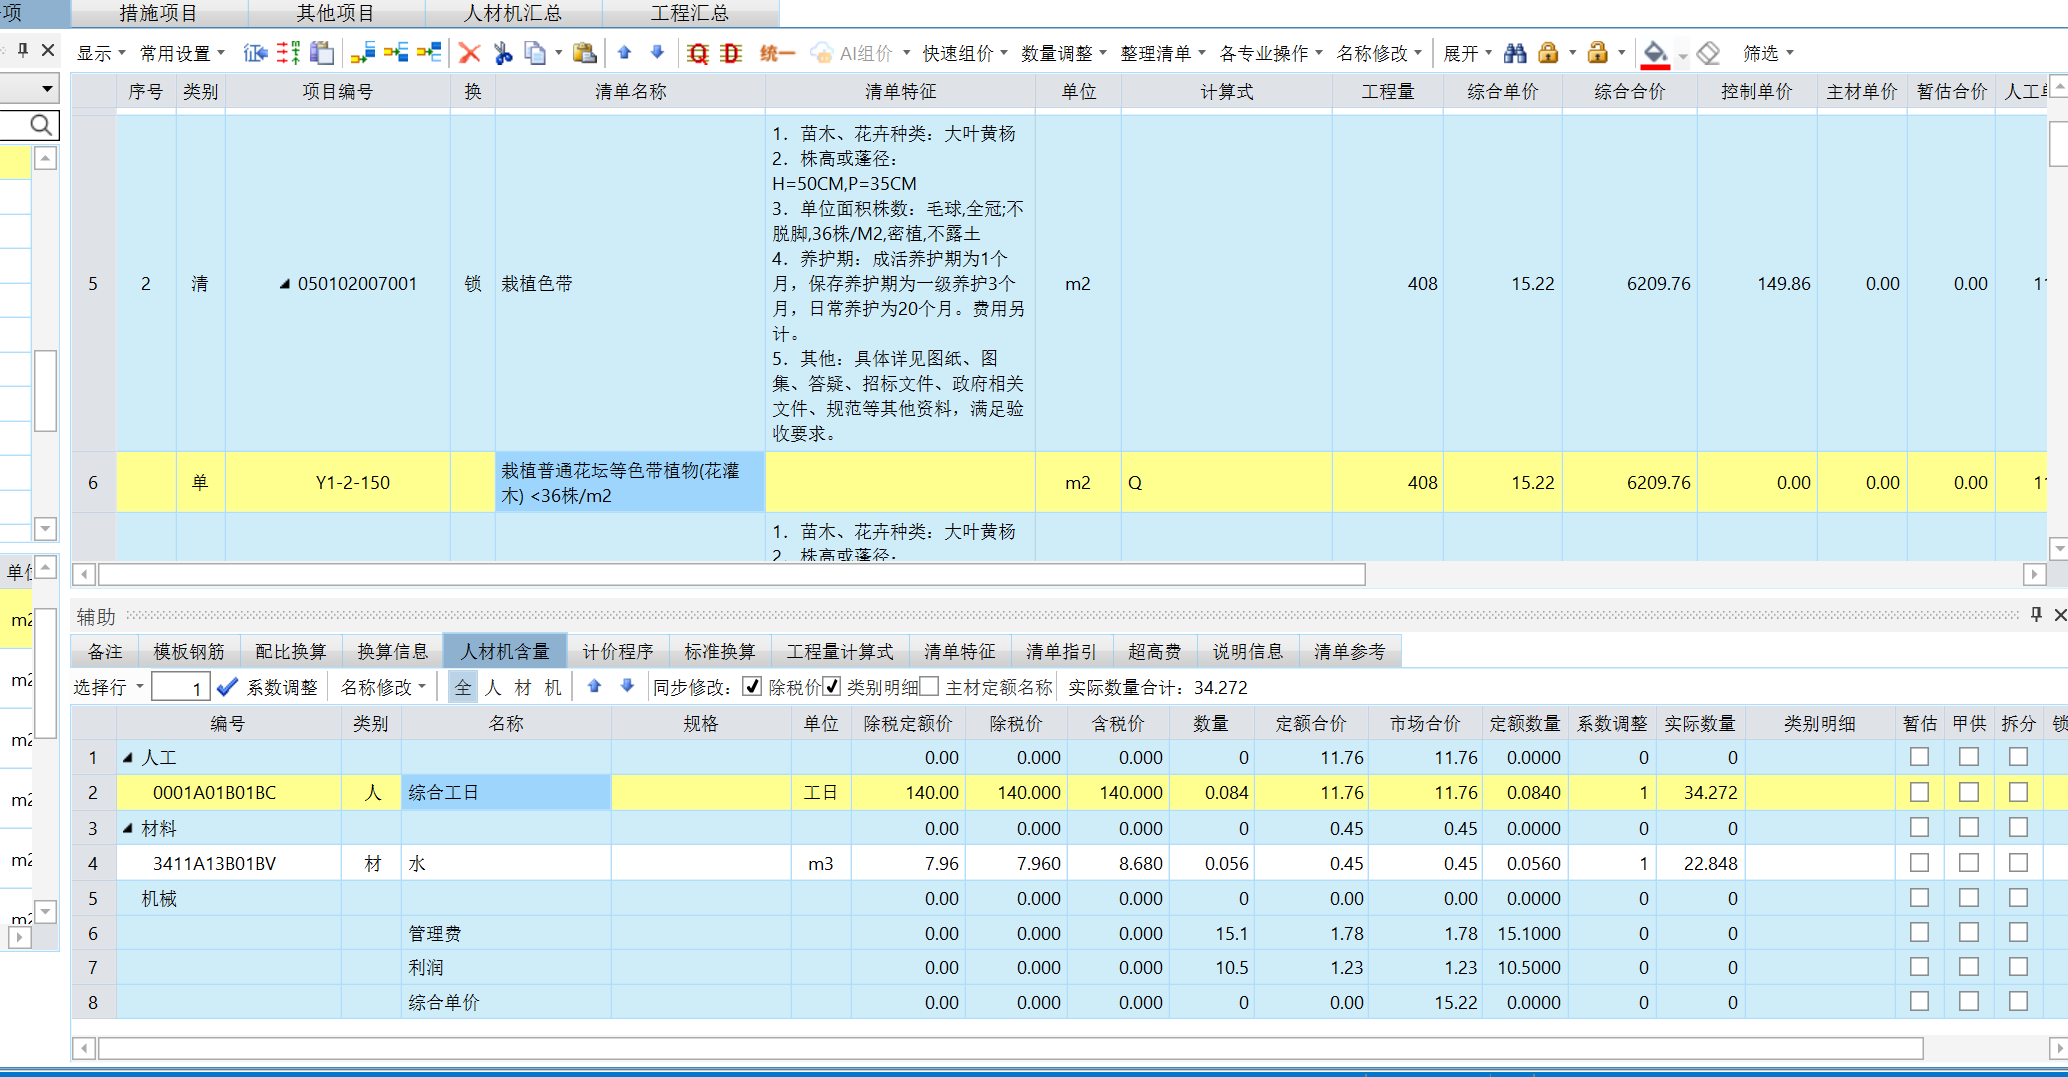This screenshot has width=2068, height=1077.
Task: Open the 各专业操作 dropdown
Action: 1271,53
